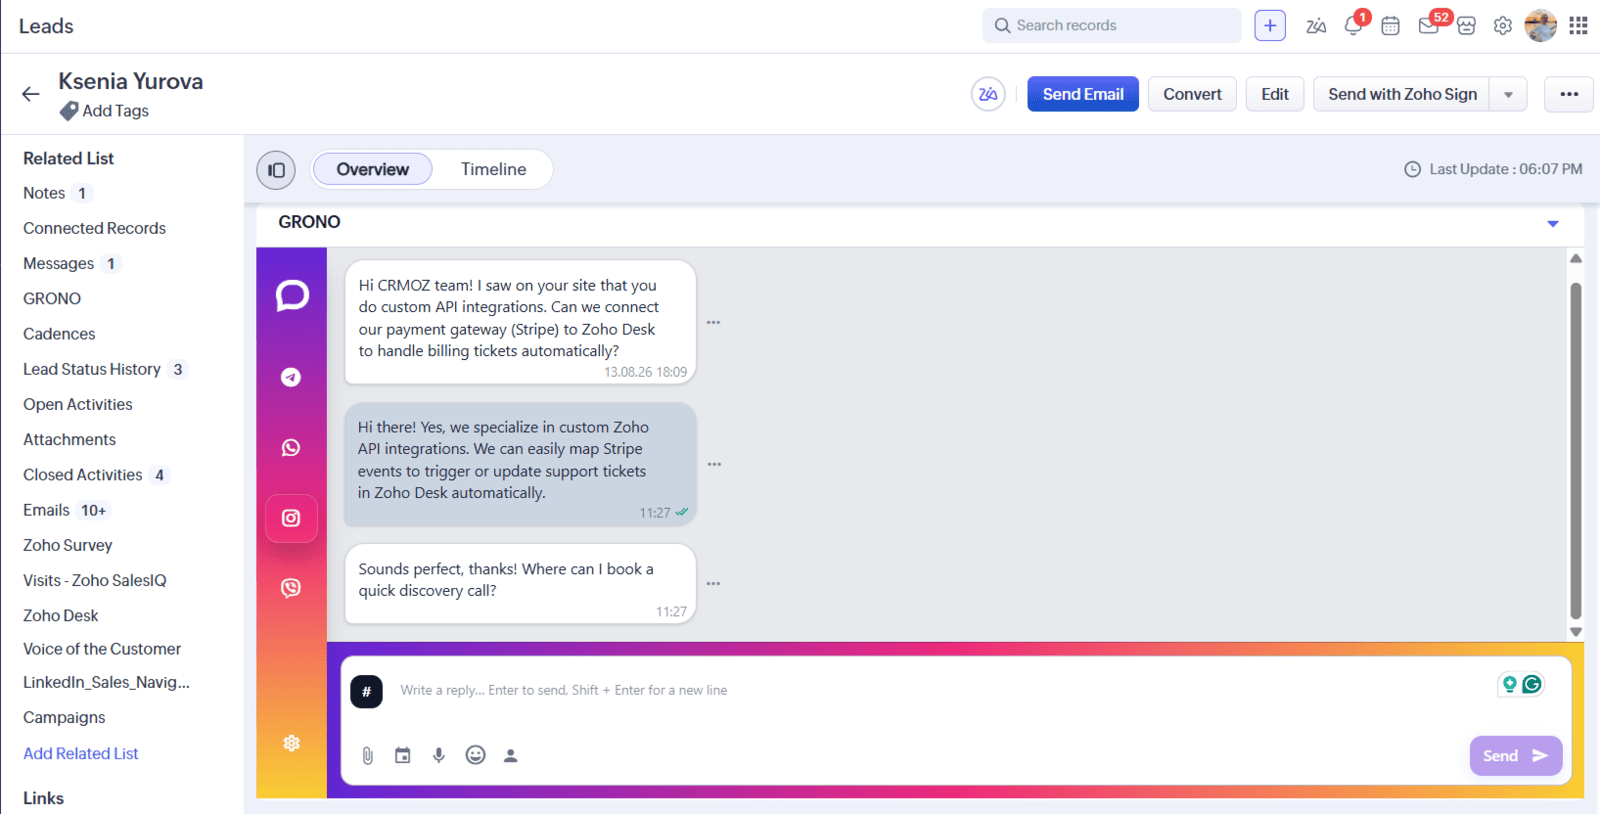Switch to the Viber channel
This screenshot has height=814, width=1600.
click(x=291, y=588)
